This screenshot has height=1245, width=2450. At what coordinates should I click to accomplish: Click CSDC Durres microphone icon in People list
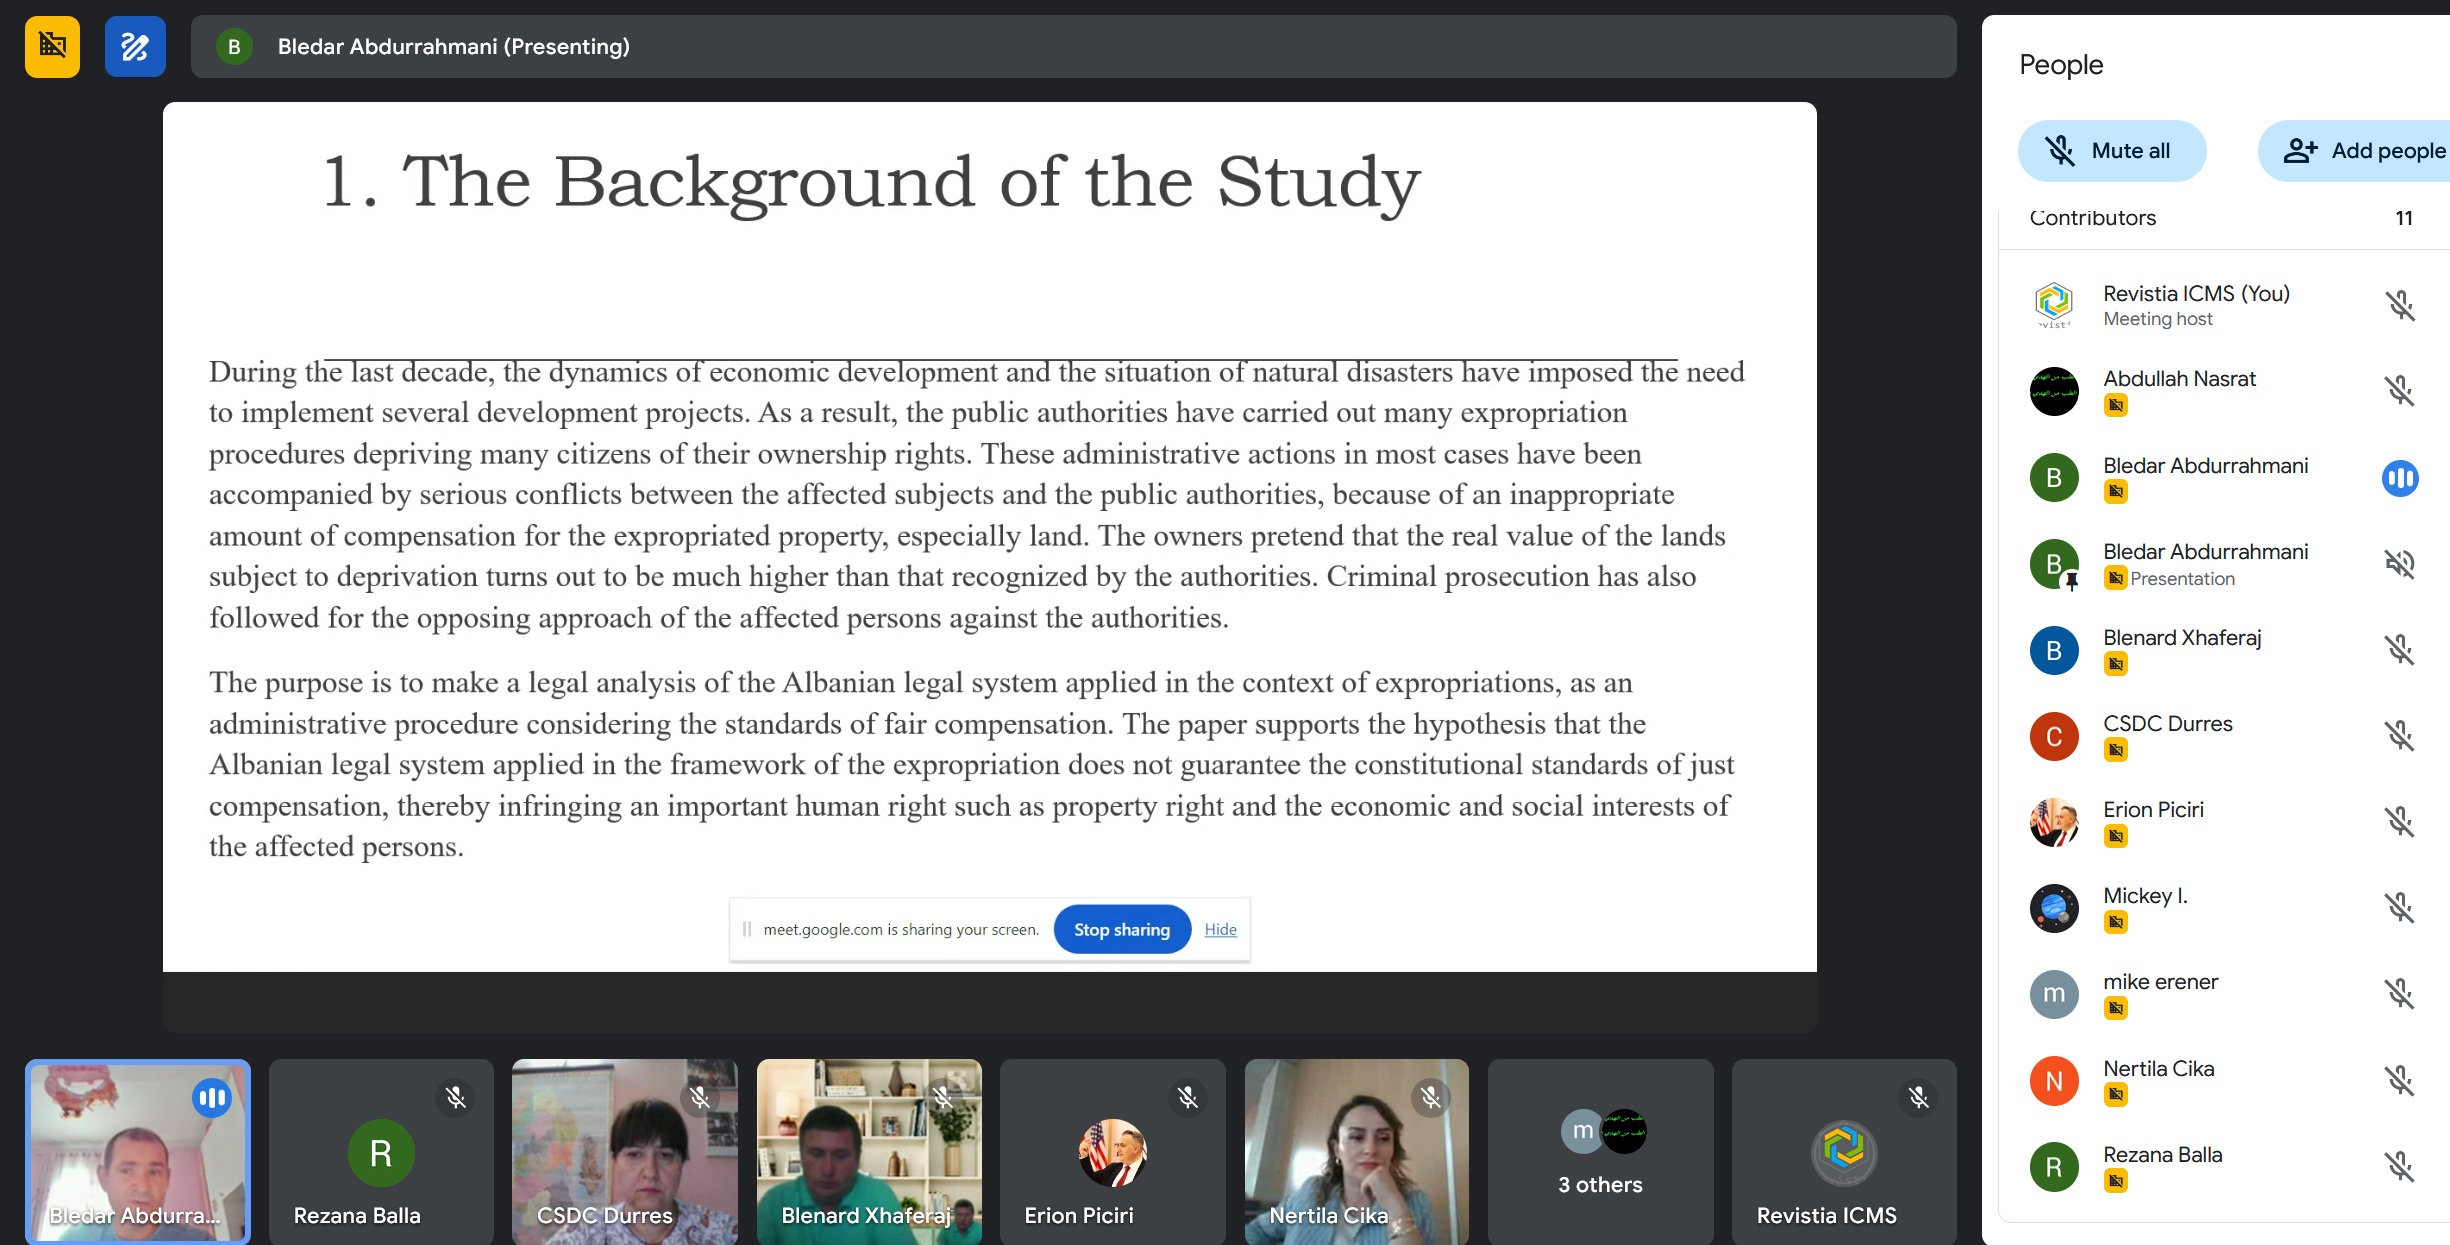(2399, 736)
